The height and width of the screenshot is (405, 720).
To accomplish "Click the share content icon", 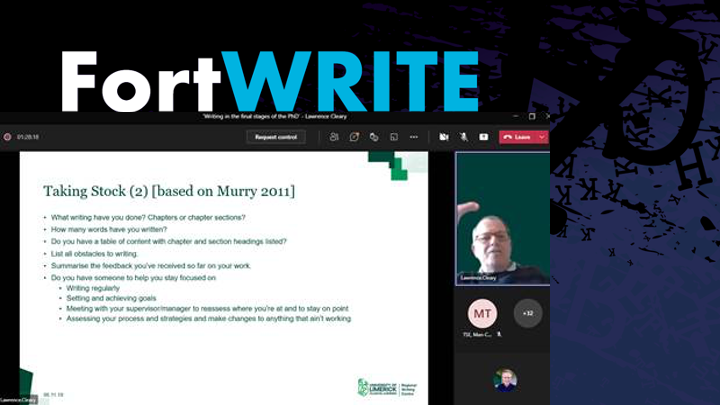I will coord(484,137).
